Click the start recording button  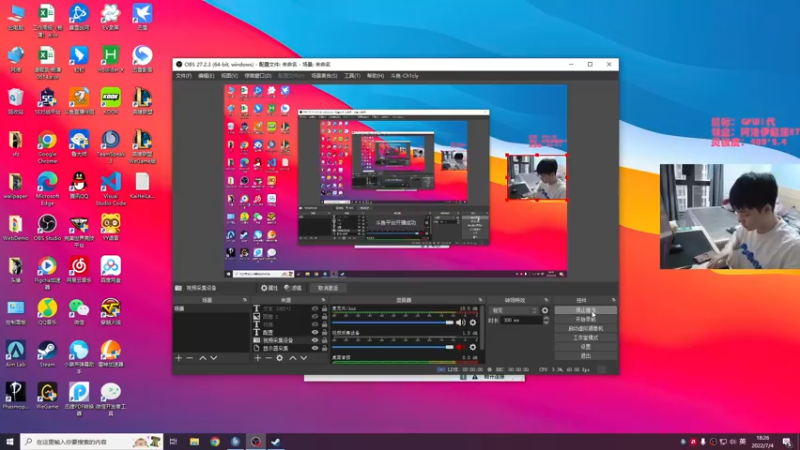click(585, 319)
